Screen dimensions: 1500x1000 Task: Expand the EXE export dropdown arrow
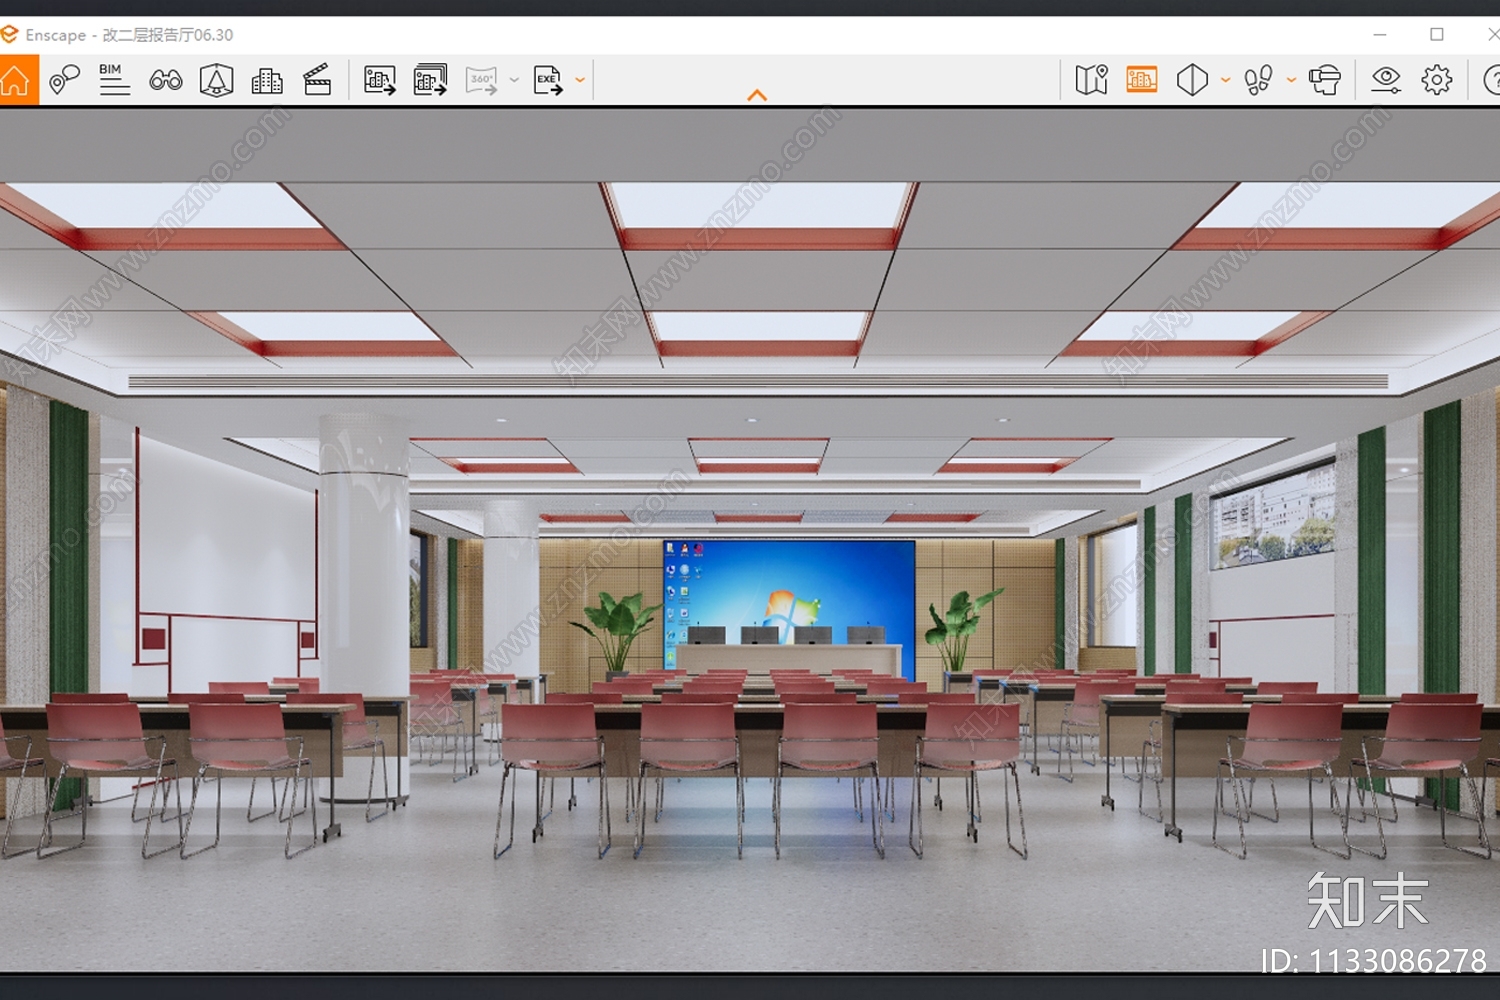coord(580,80)
